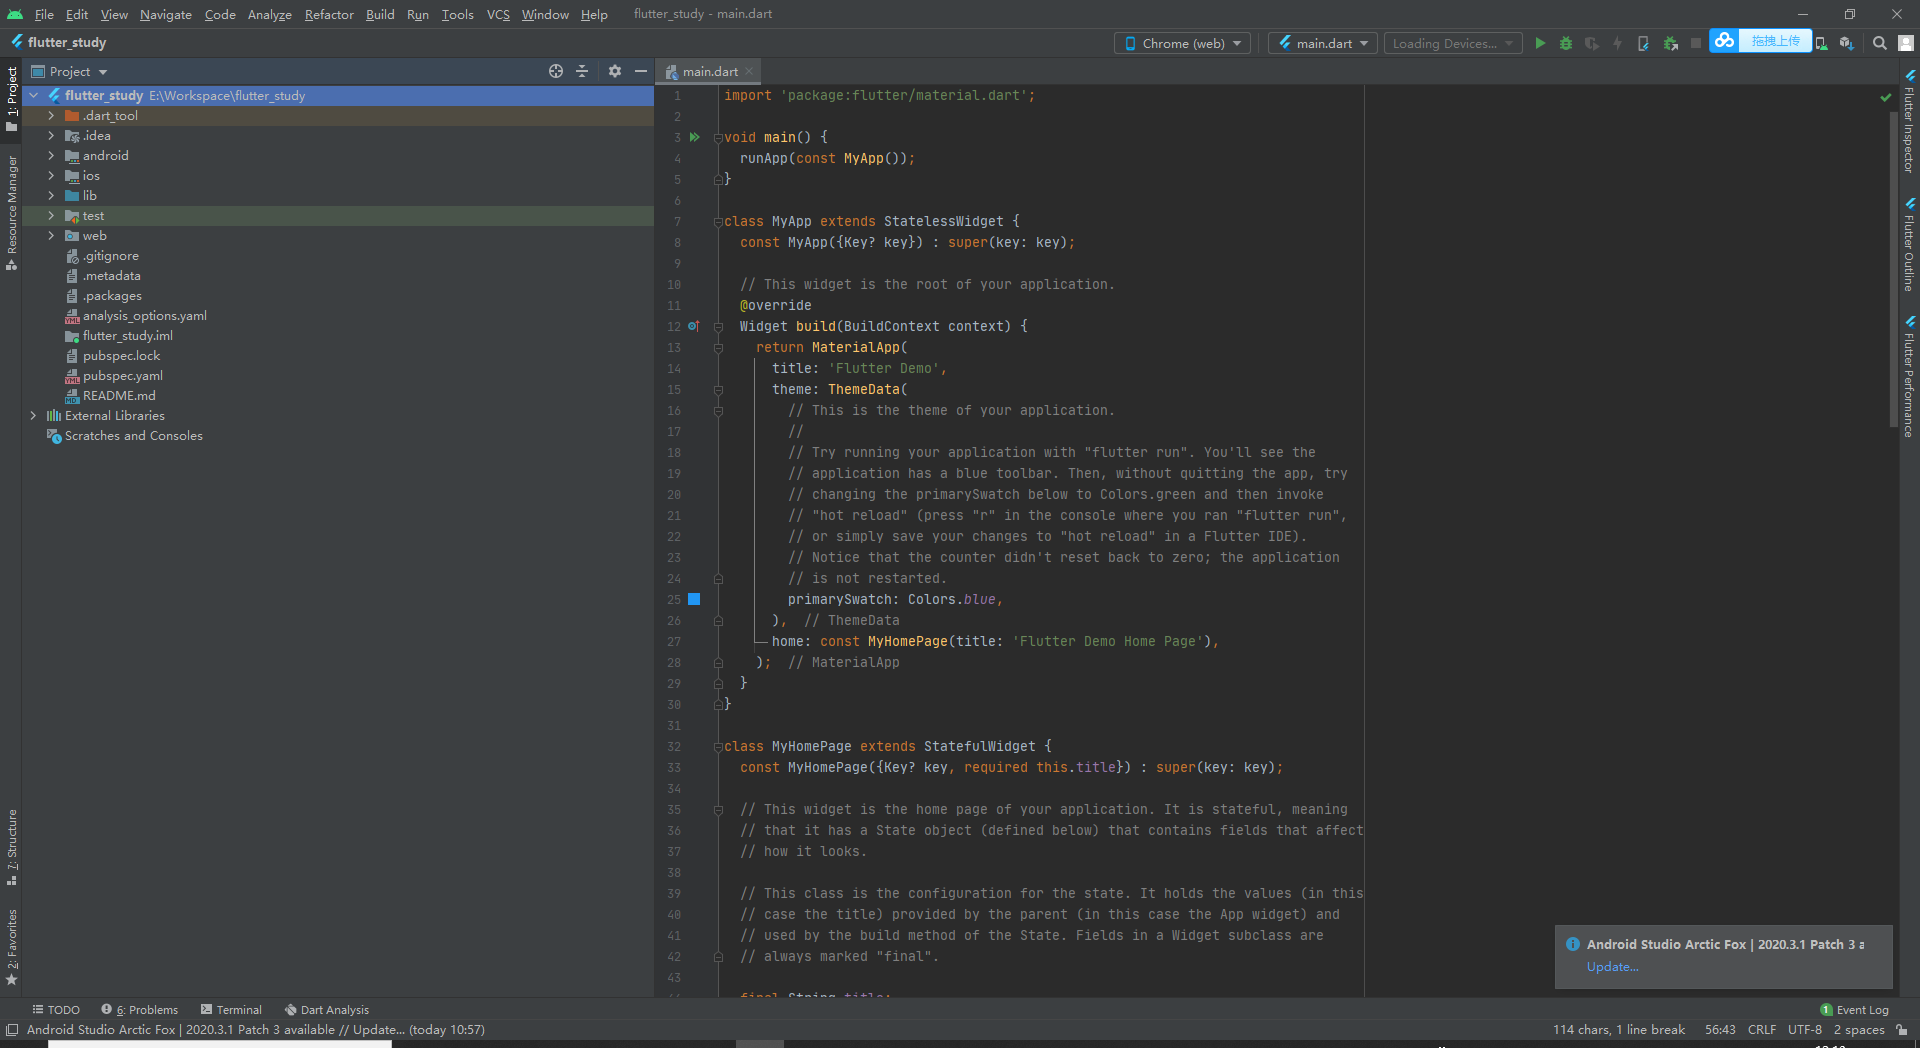Viewport: 1920px width, 1048px height.
Task: Open the Dart Analysis tool window
Action: coord(327,1010)
